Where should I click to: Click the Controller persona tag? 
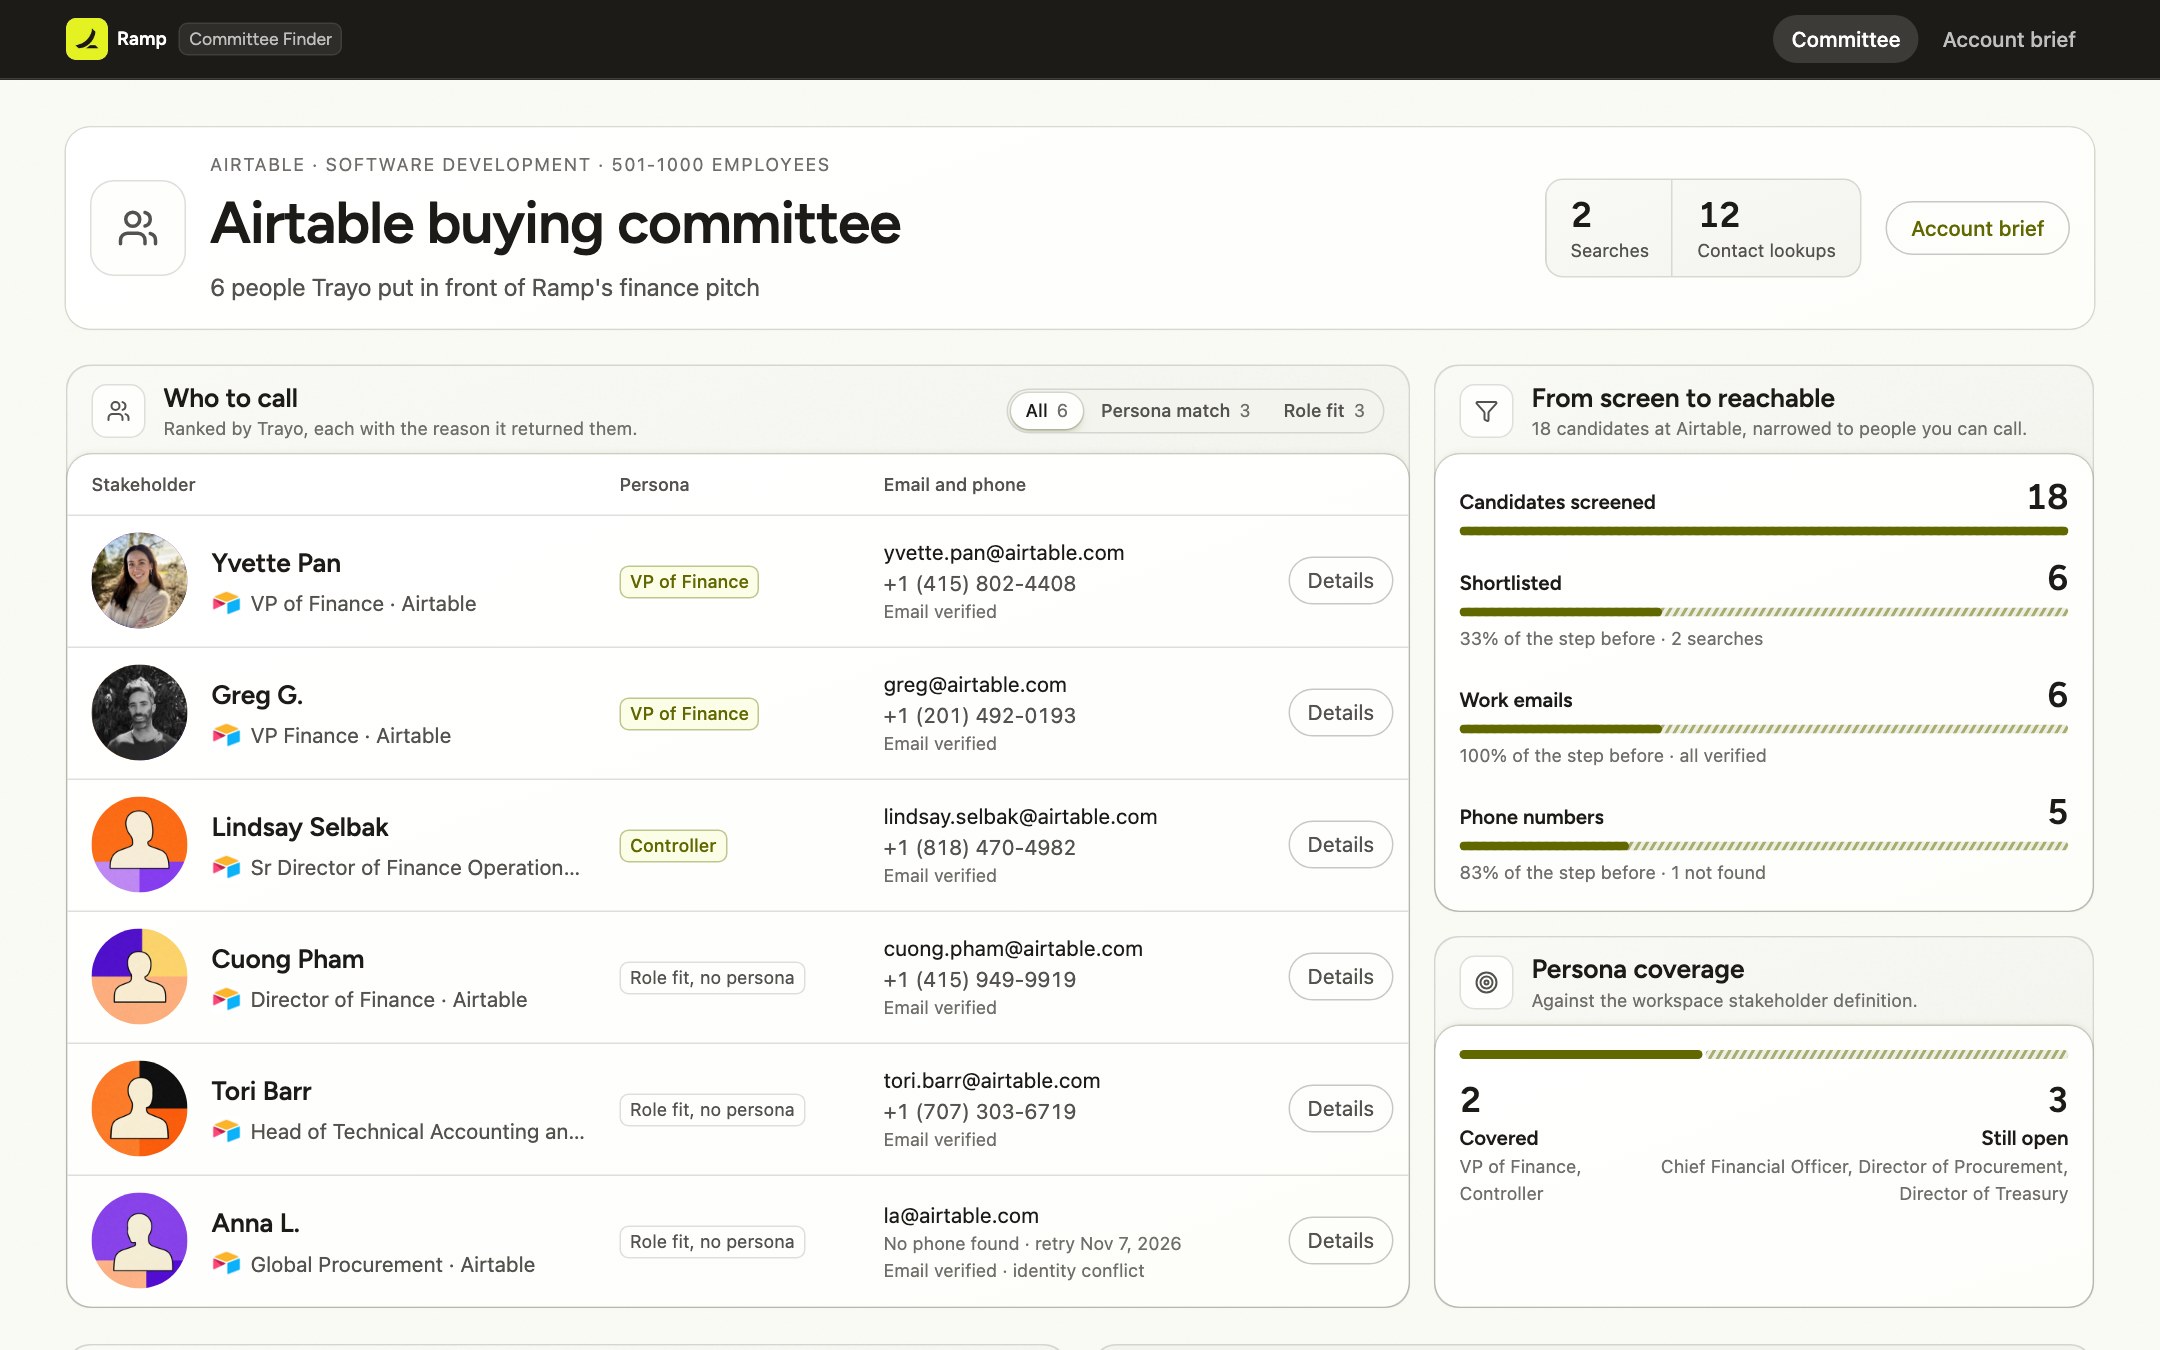(673, 846)
